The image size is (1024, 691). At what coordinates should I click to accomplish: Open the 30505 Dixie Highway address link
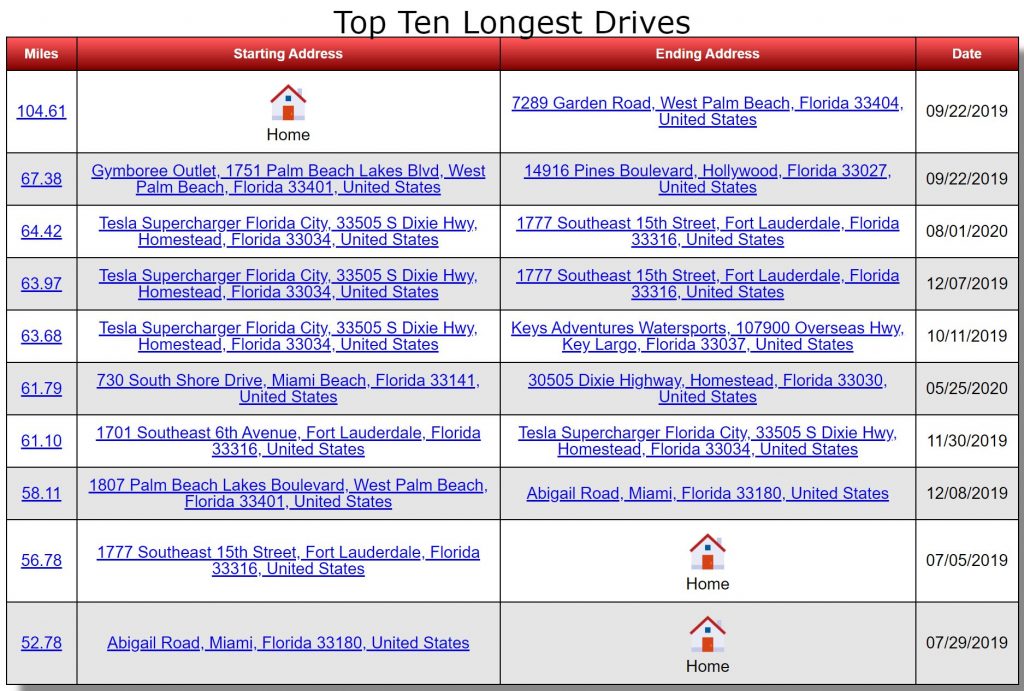[x=707, y=389]
